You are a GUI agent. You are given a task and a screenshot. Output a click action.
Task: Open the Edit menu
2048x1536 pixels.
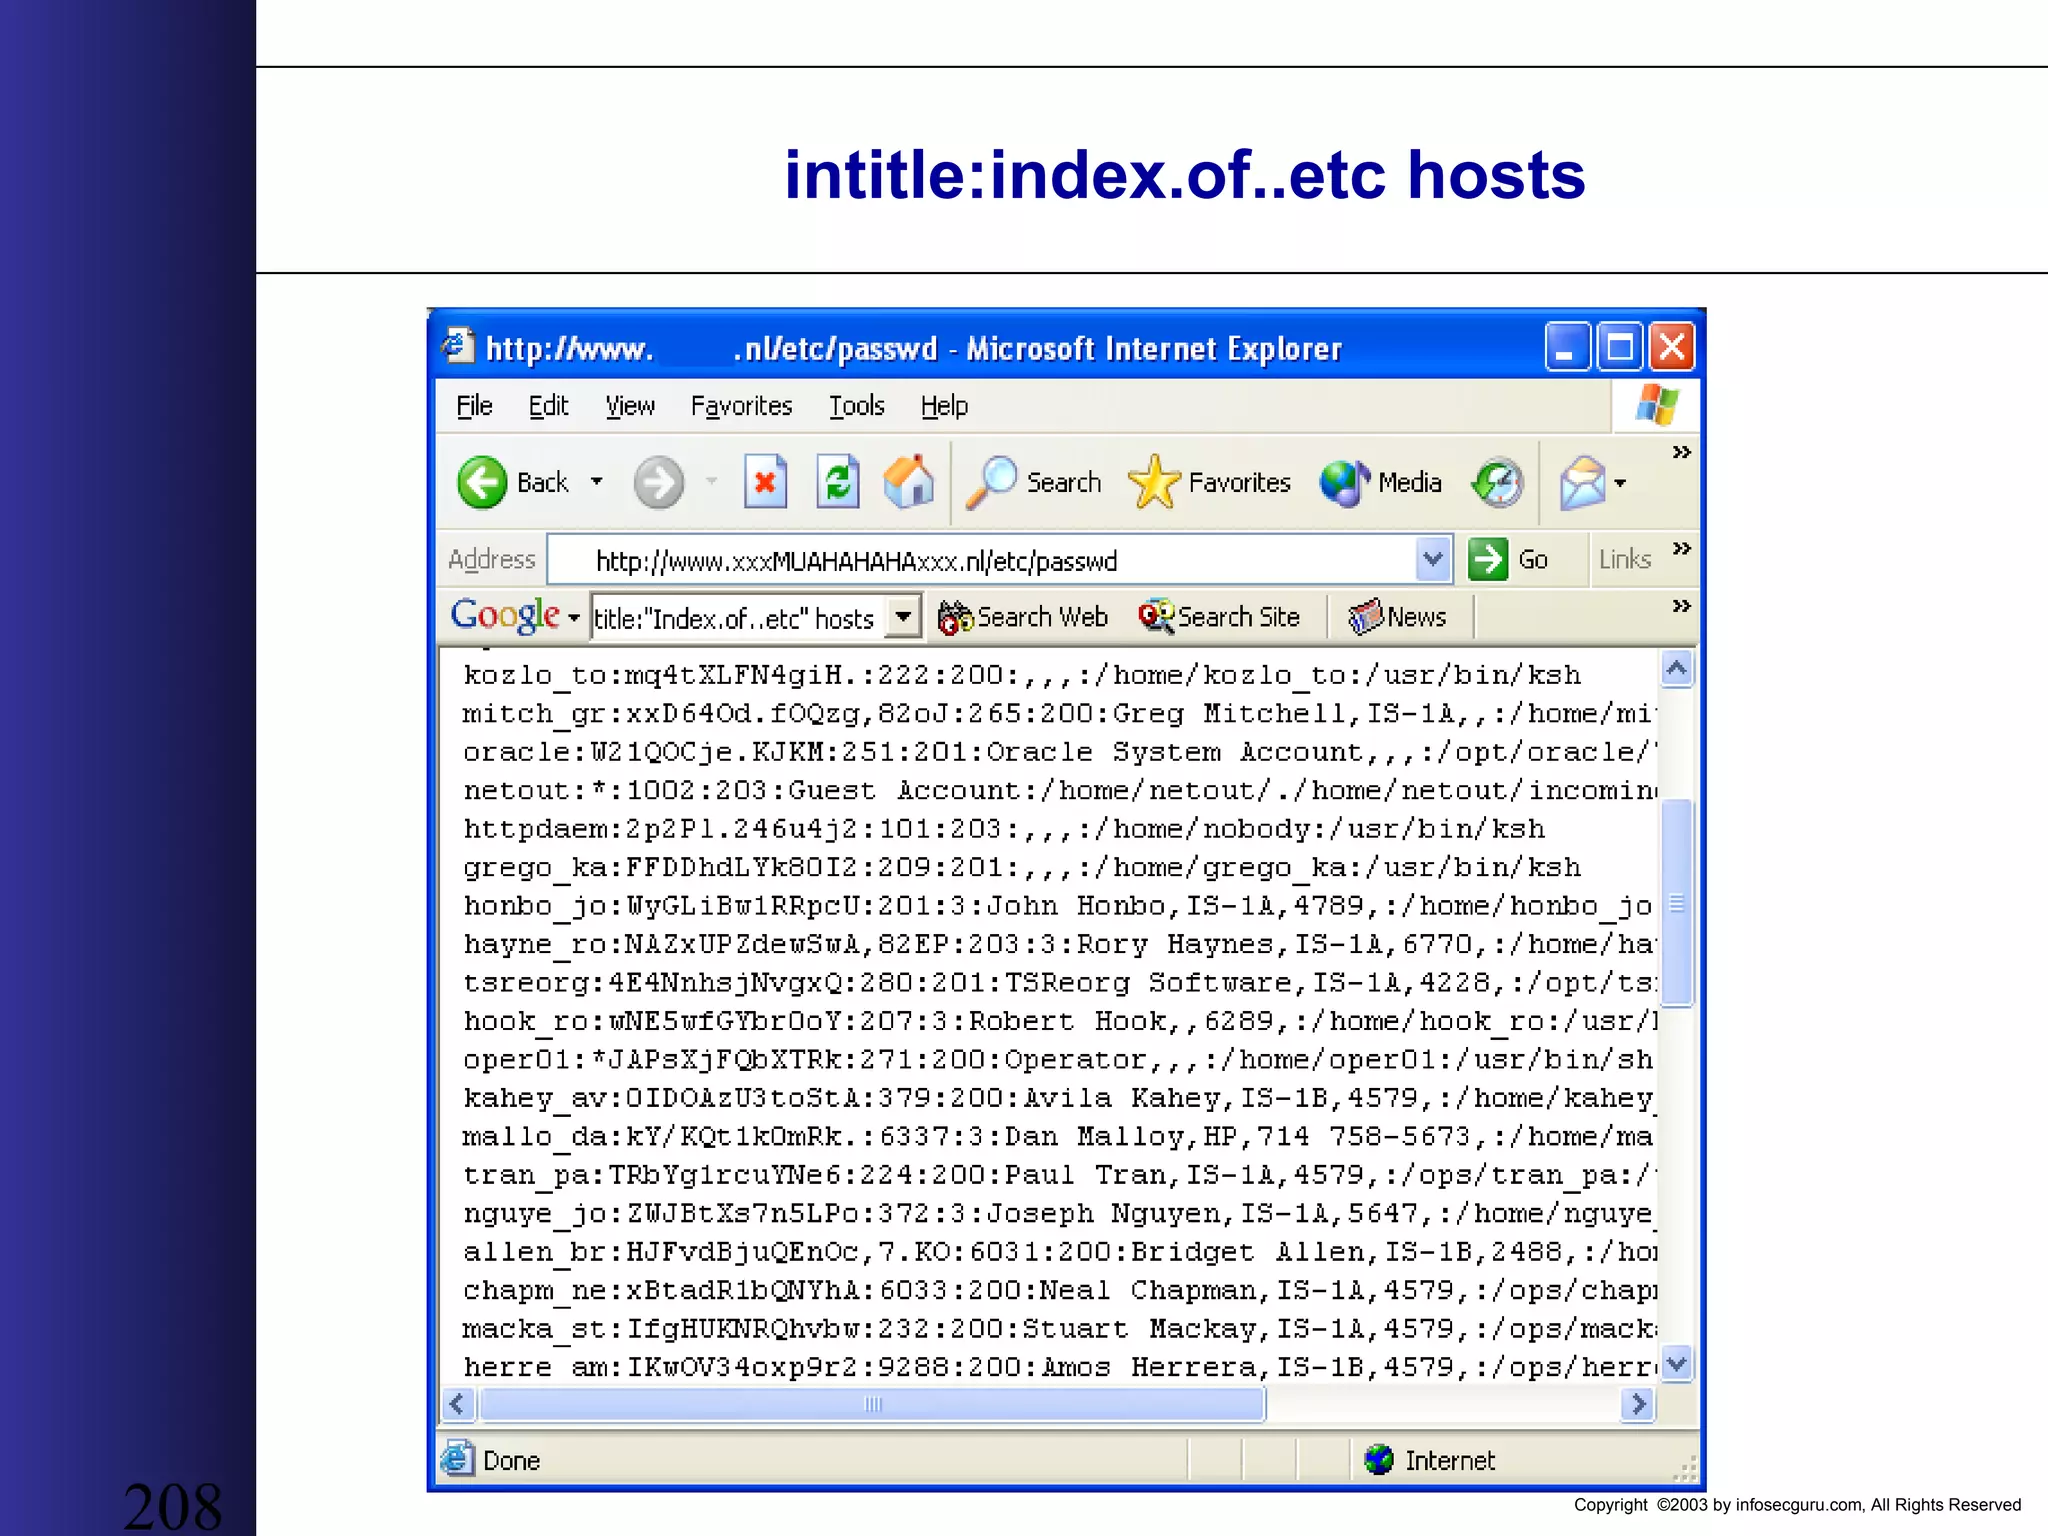click(x=548, y=406)
